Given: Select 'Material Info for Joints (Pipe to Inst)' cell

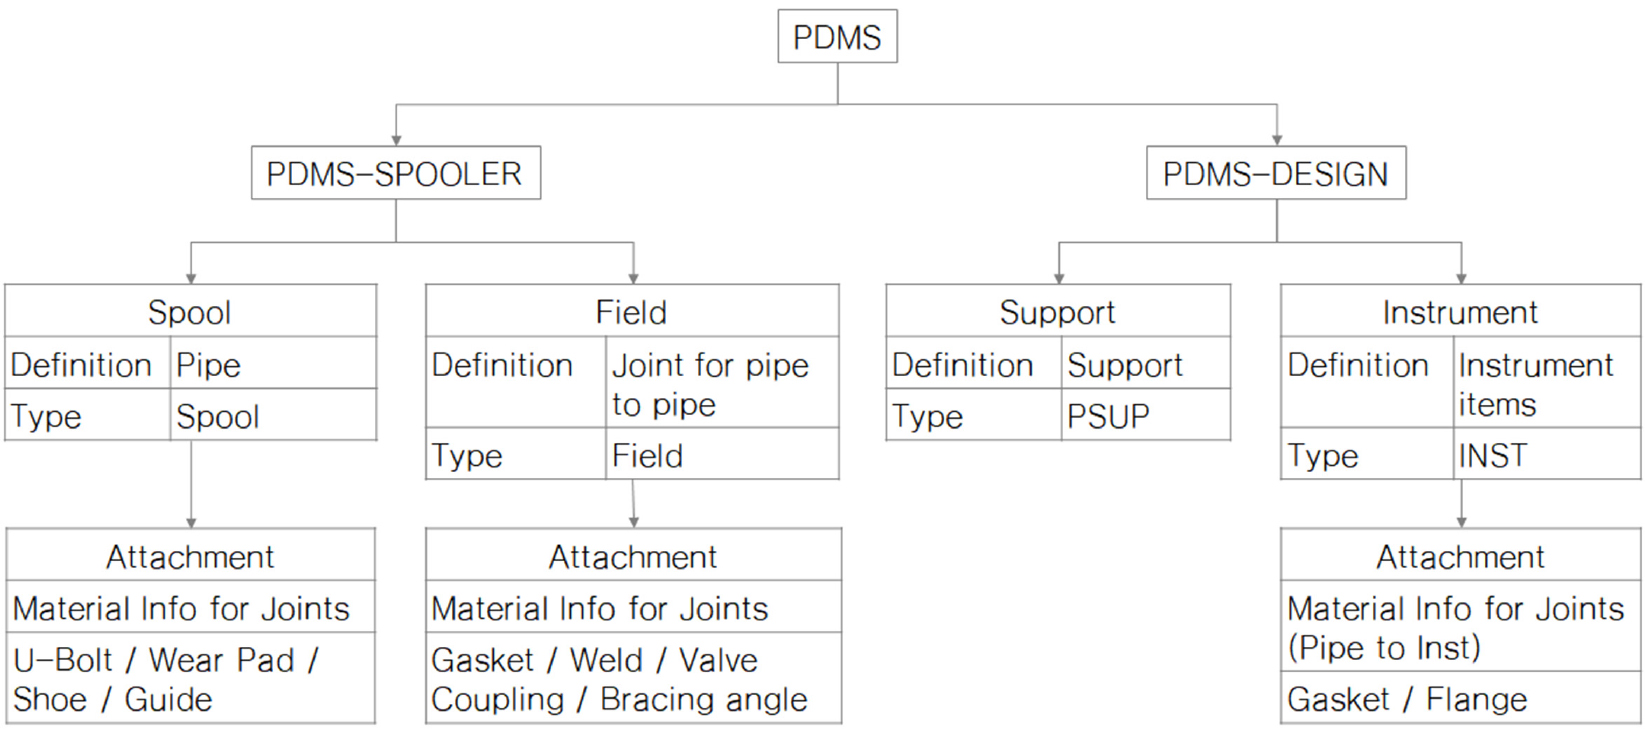Looking at the screenshot, I should click(1460, 626).
